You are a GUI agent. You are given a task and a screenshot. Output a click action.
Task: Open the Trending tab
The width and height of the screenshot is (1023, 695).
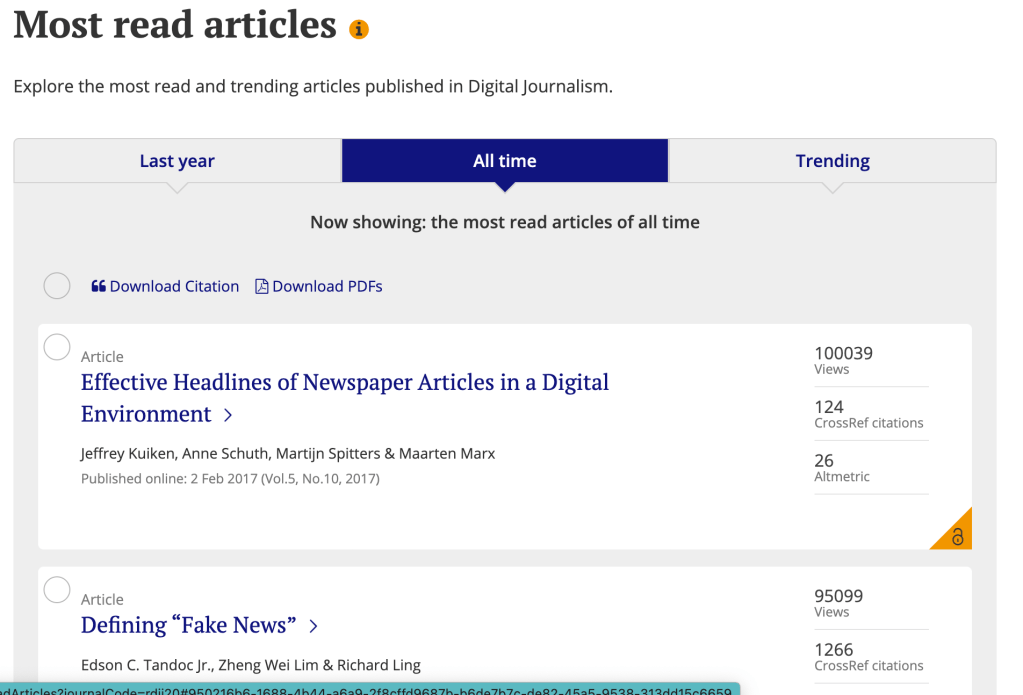pyautogui.click(x=832, y=161)
